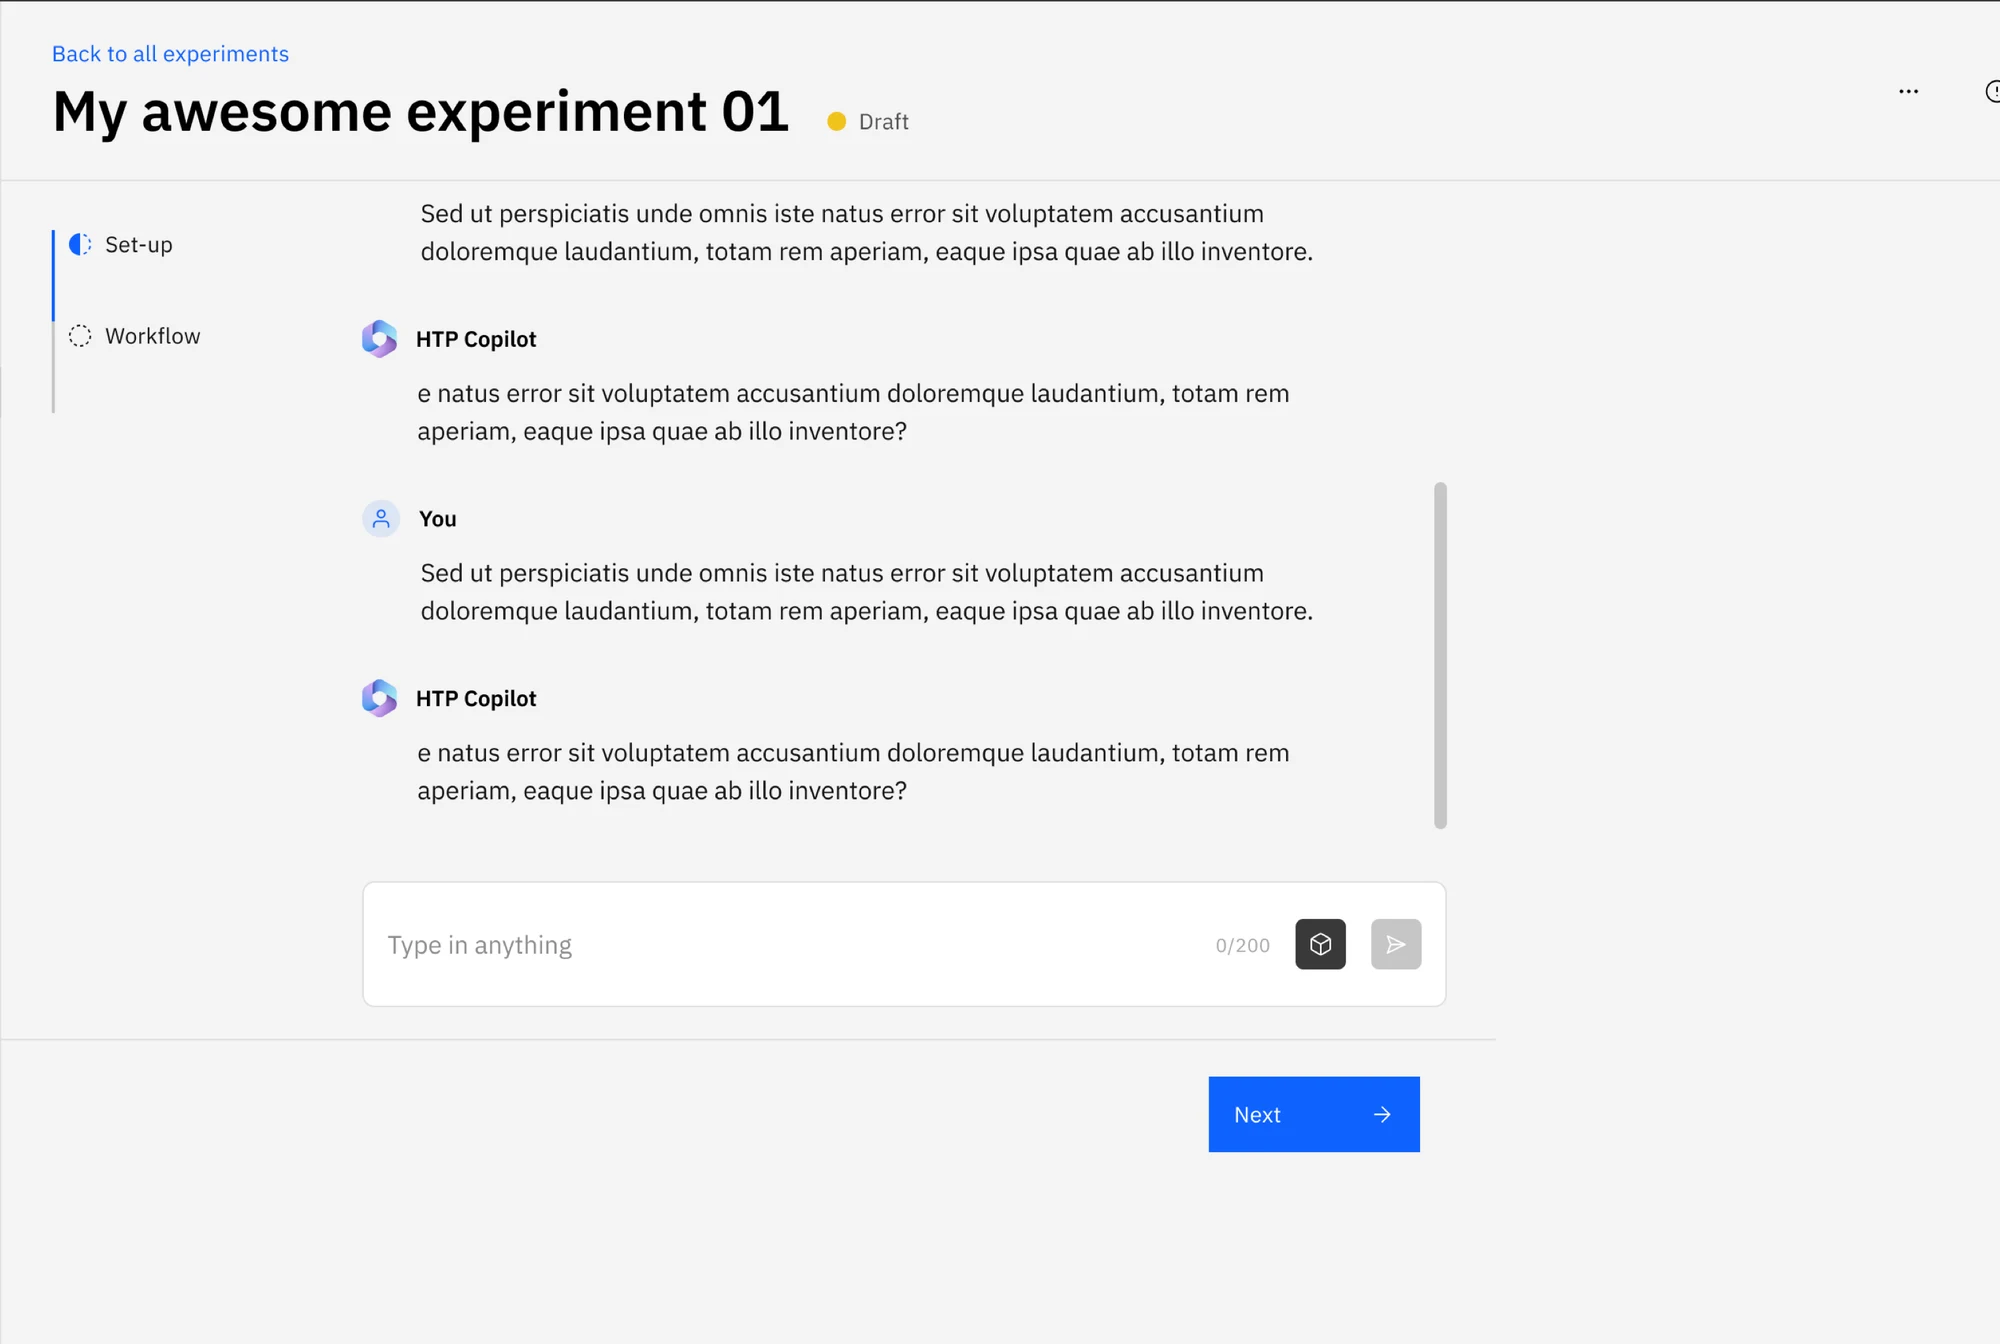Screen dimensions: 2000x1344
Task: Open the three-dot overflow menu
Action: 1908,92
